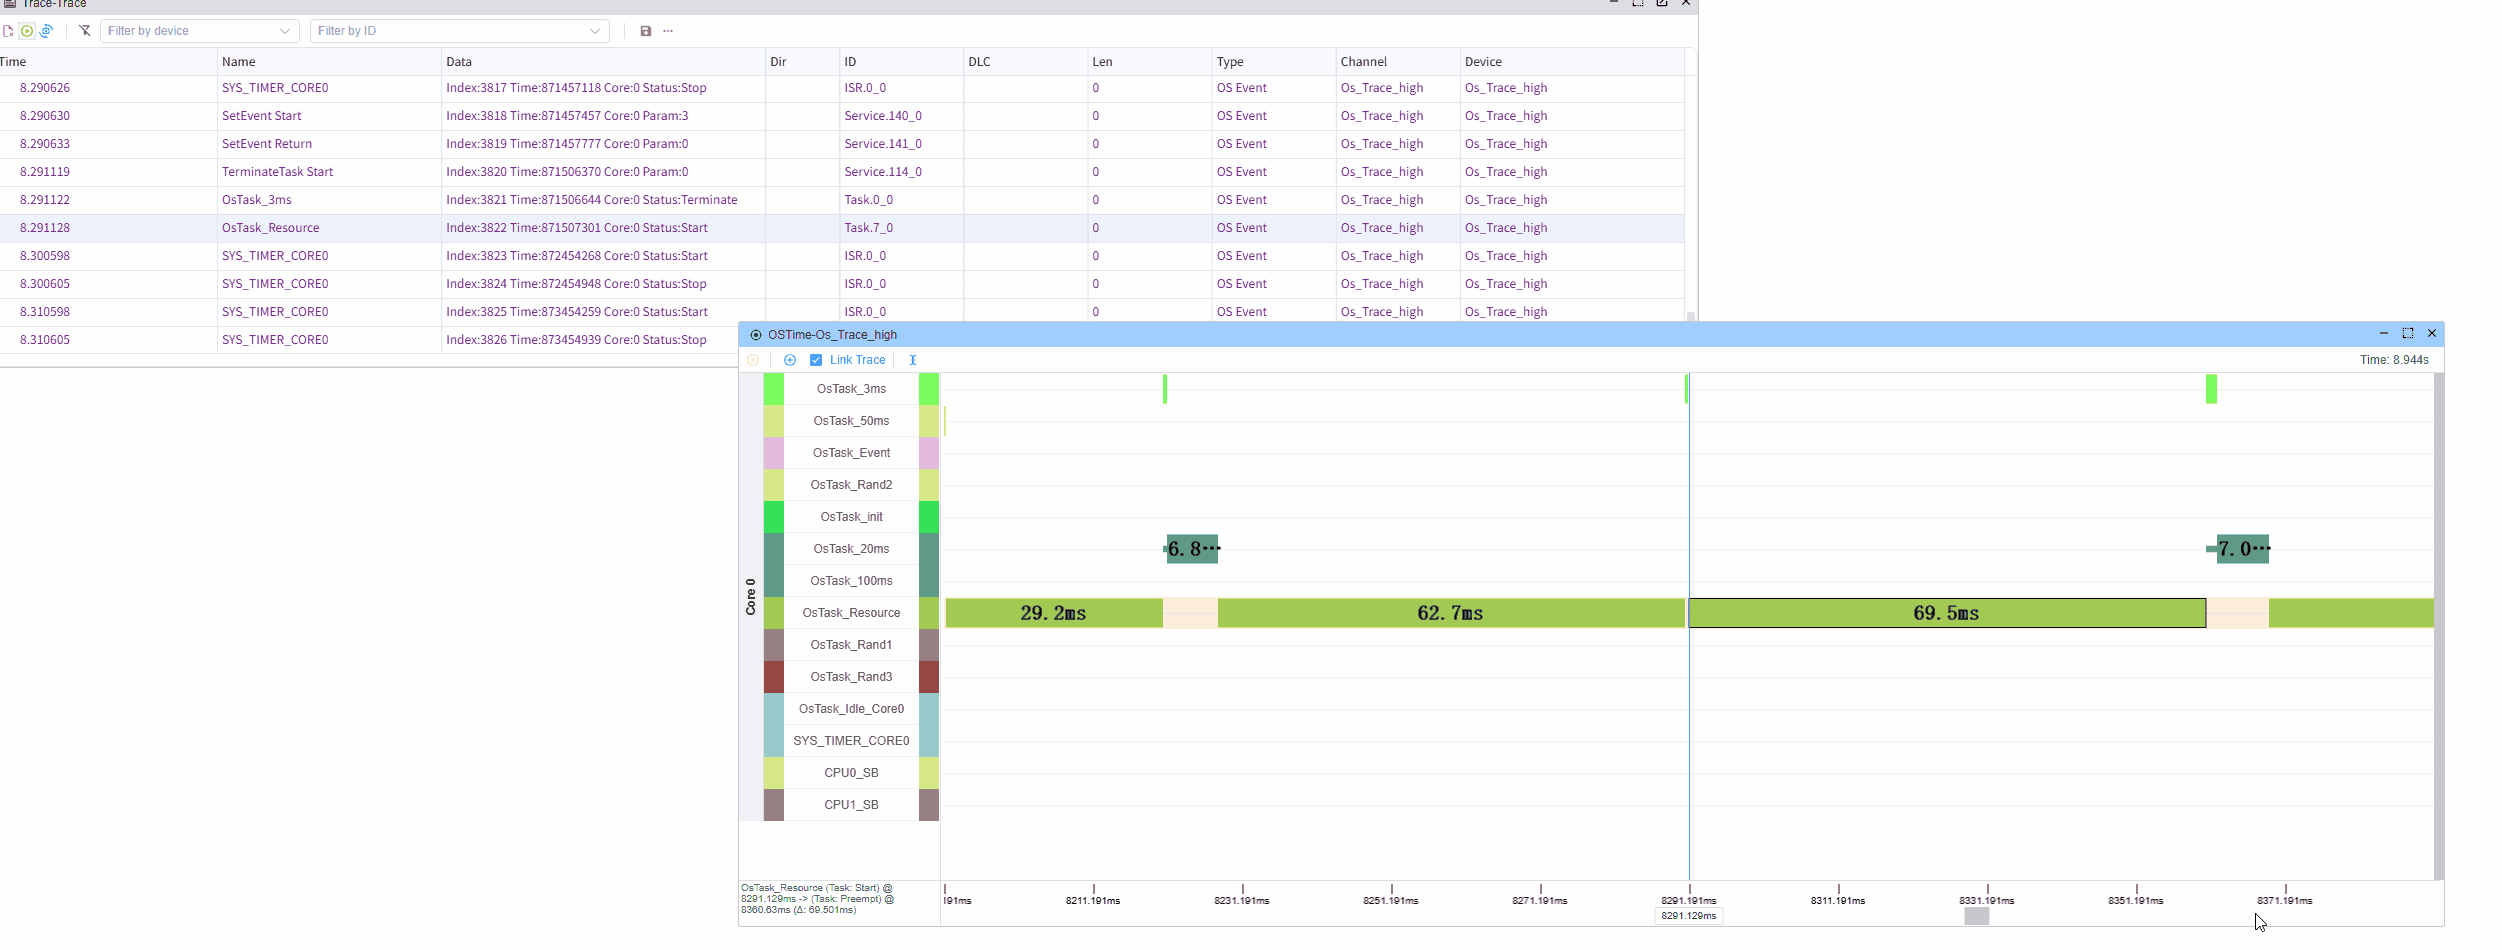This screenshot has height=950, width=2502.
Task: Click the zoom-in plus circle icon
Action: click(x=790, y=360)
